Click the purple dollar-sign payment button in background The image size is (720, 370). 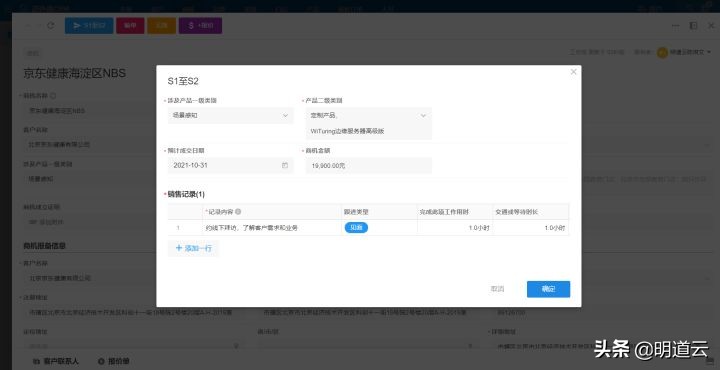click(200, 26)
